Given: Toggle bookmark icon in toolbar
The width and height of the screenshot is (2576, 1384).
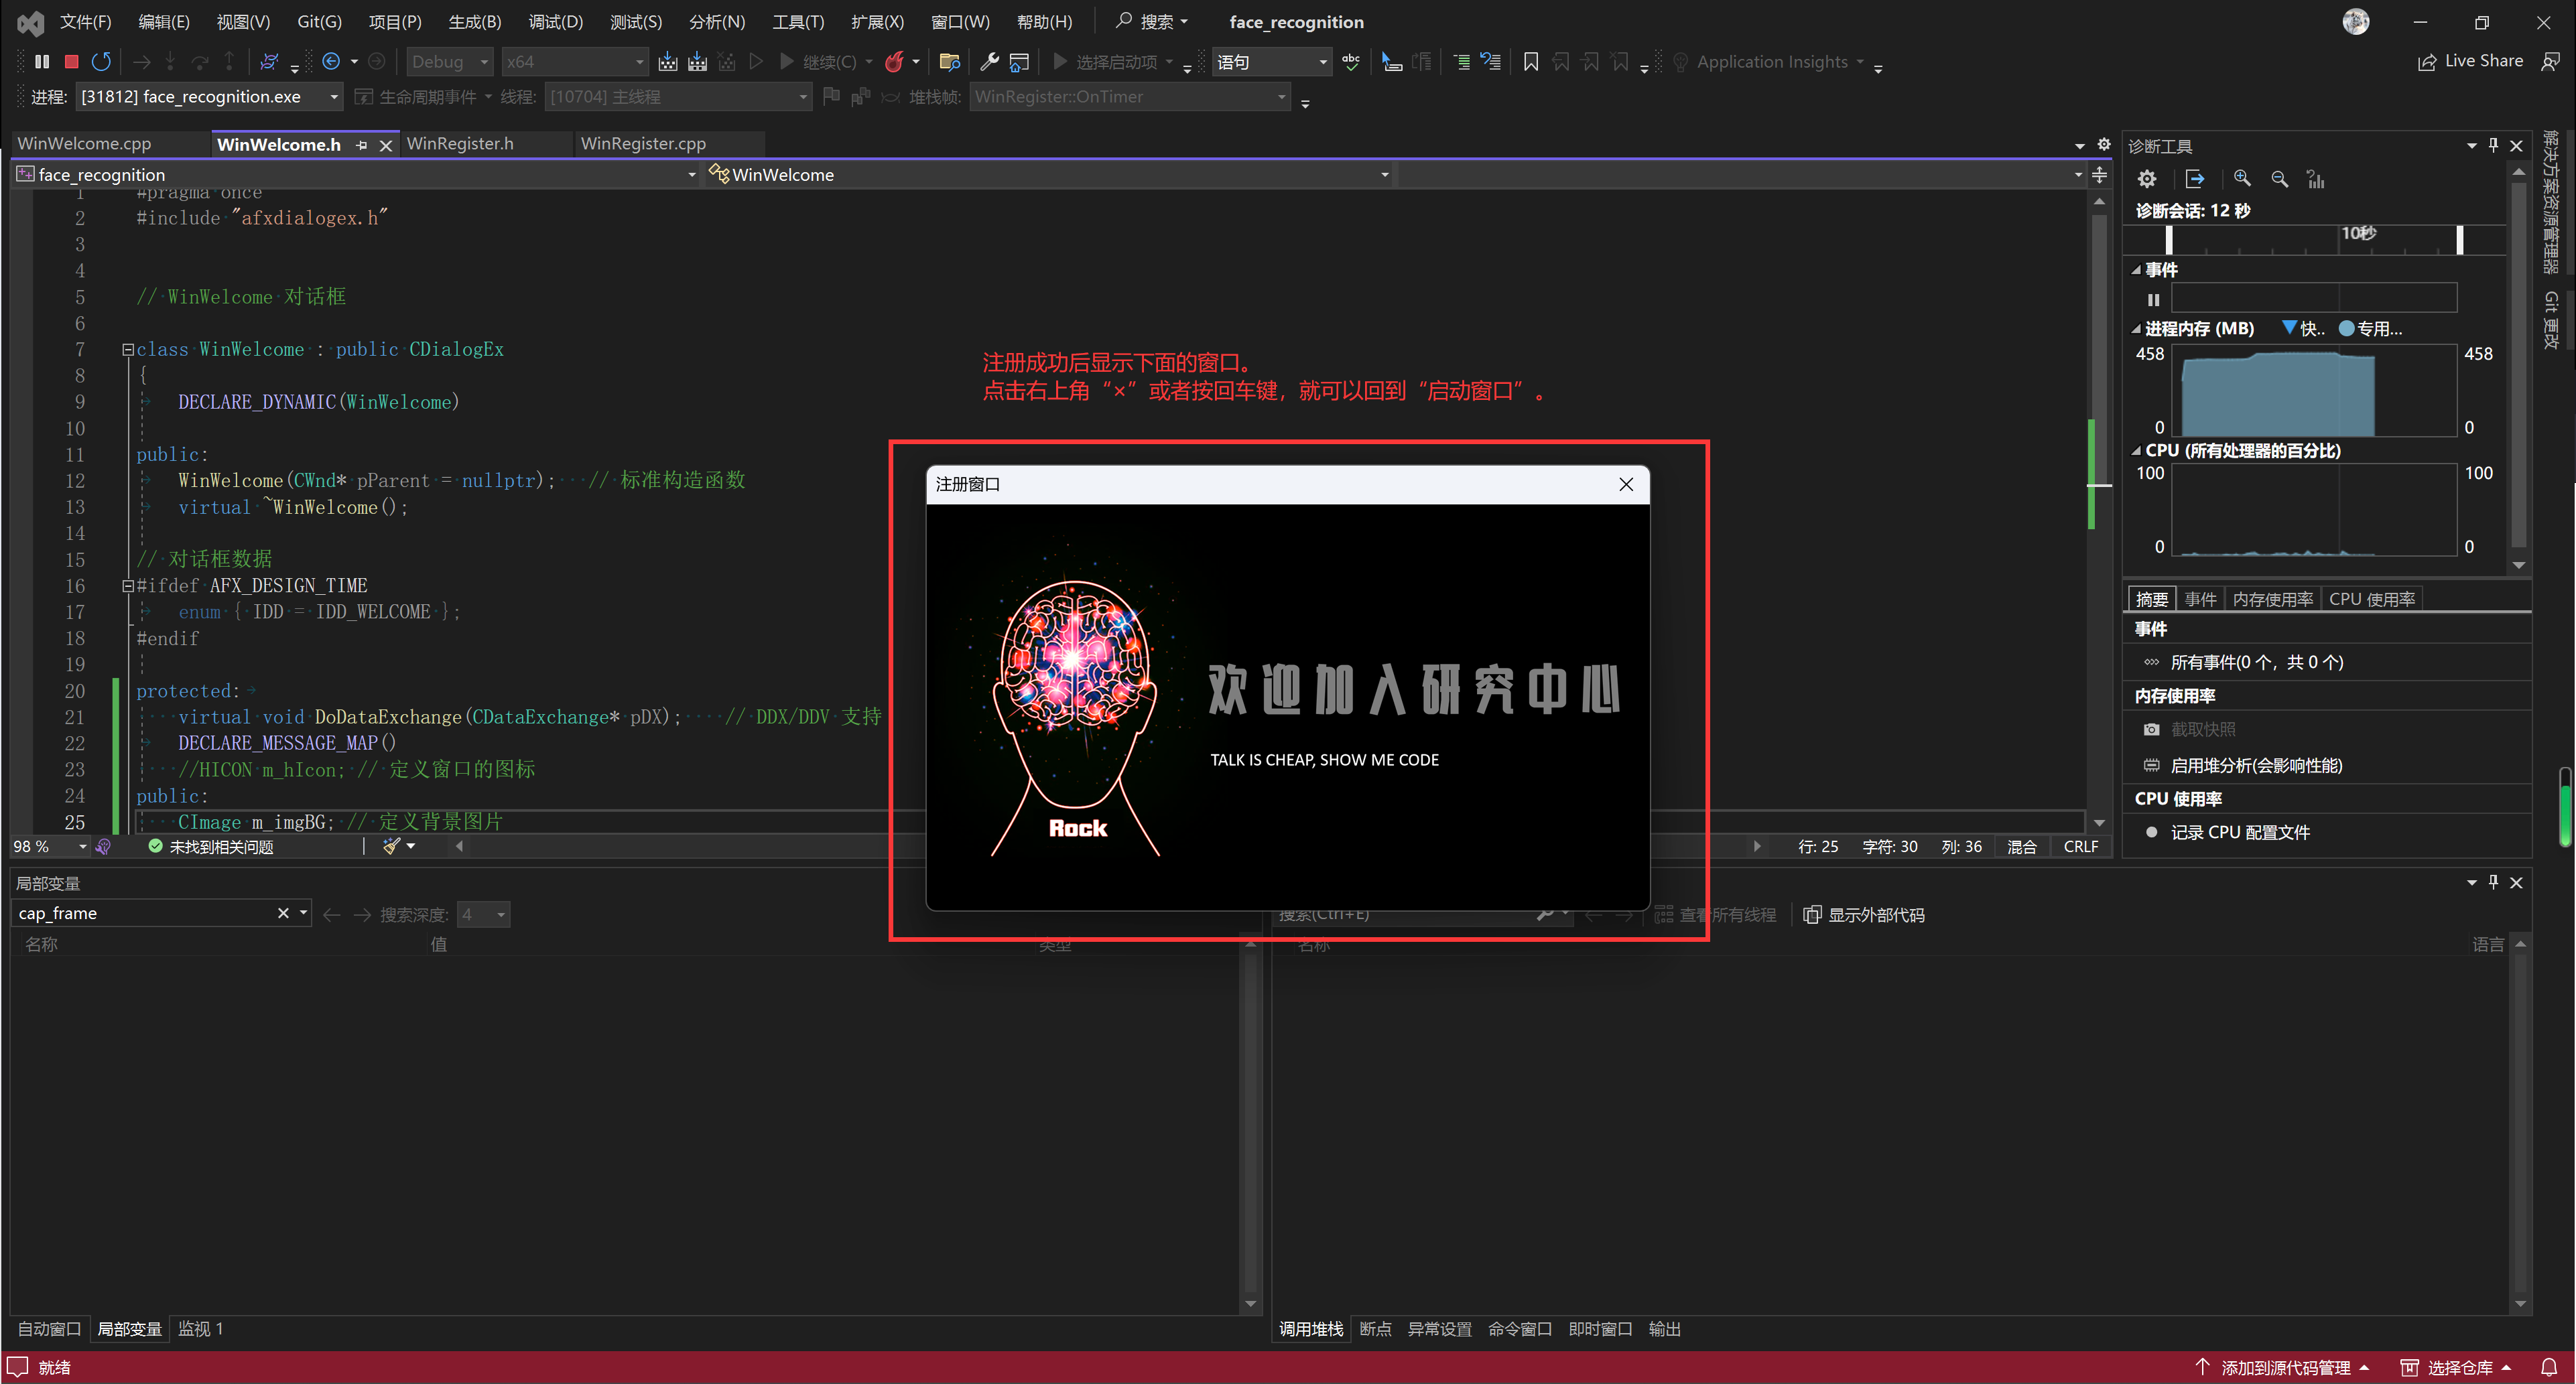Looking at the screenshot, I should pyautogui.click(x=1530, y=62).
